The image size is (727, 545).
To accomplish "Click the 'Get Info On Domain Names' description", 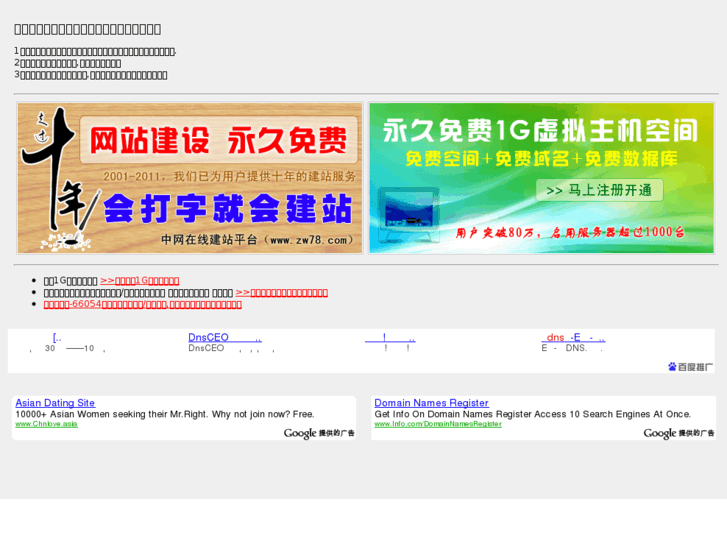I will 532,414.
